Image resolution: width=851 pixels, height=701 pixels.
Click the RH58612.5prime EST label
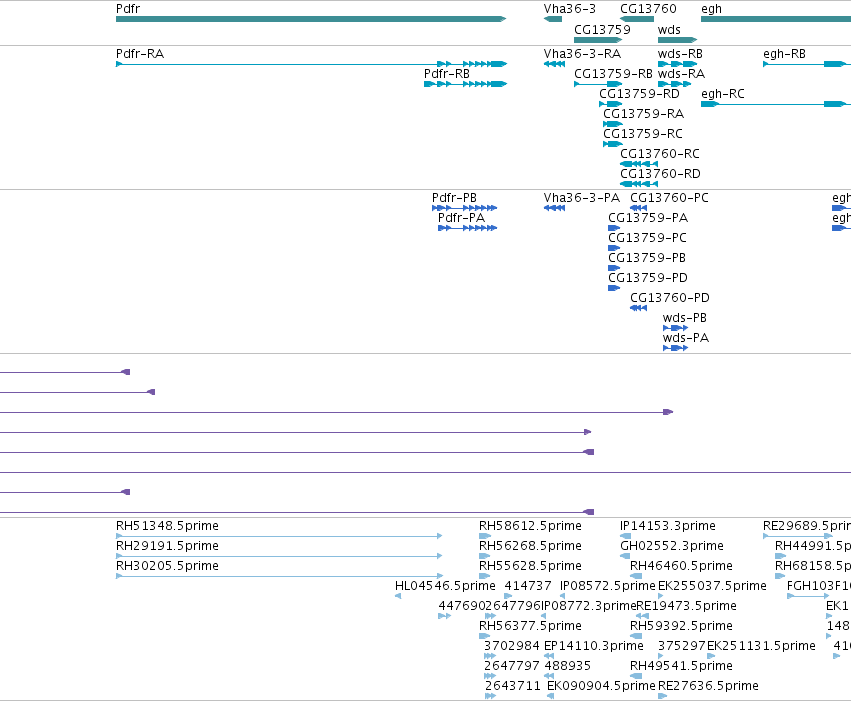530,526
